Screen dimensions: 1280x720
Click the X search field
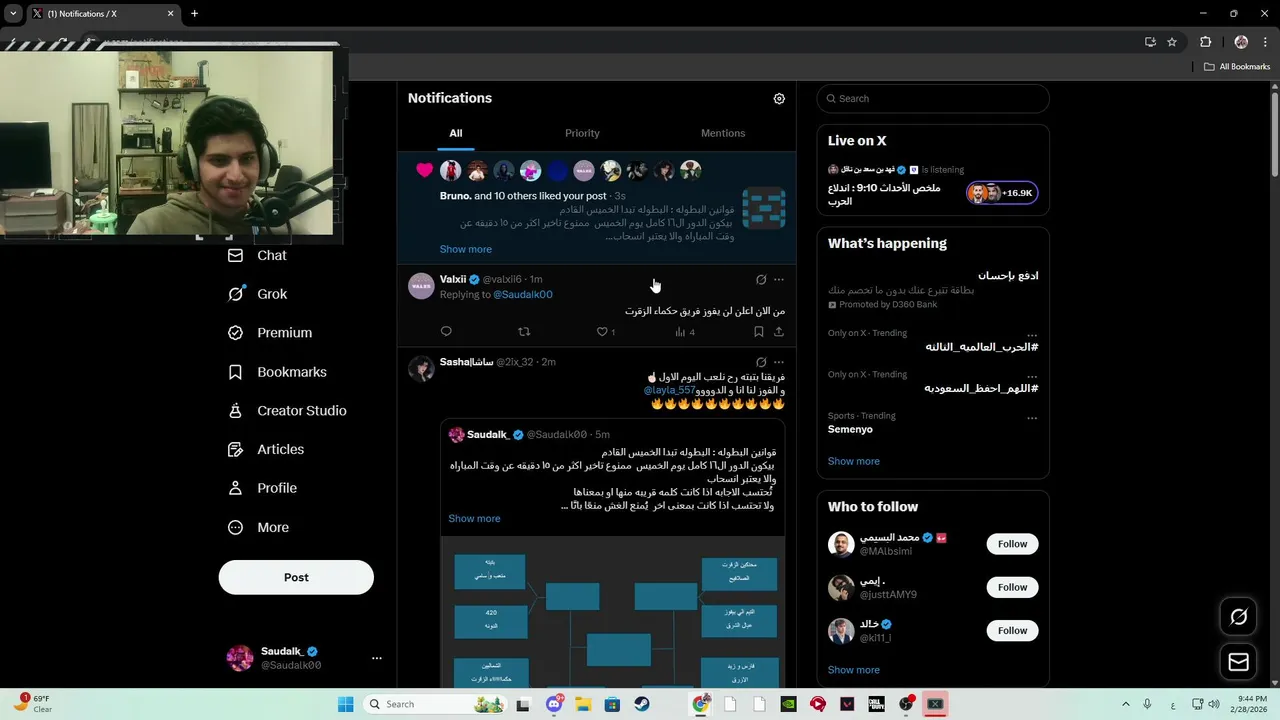point(933,98)
